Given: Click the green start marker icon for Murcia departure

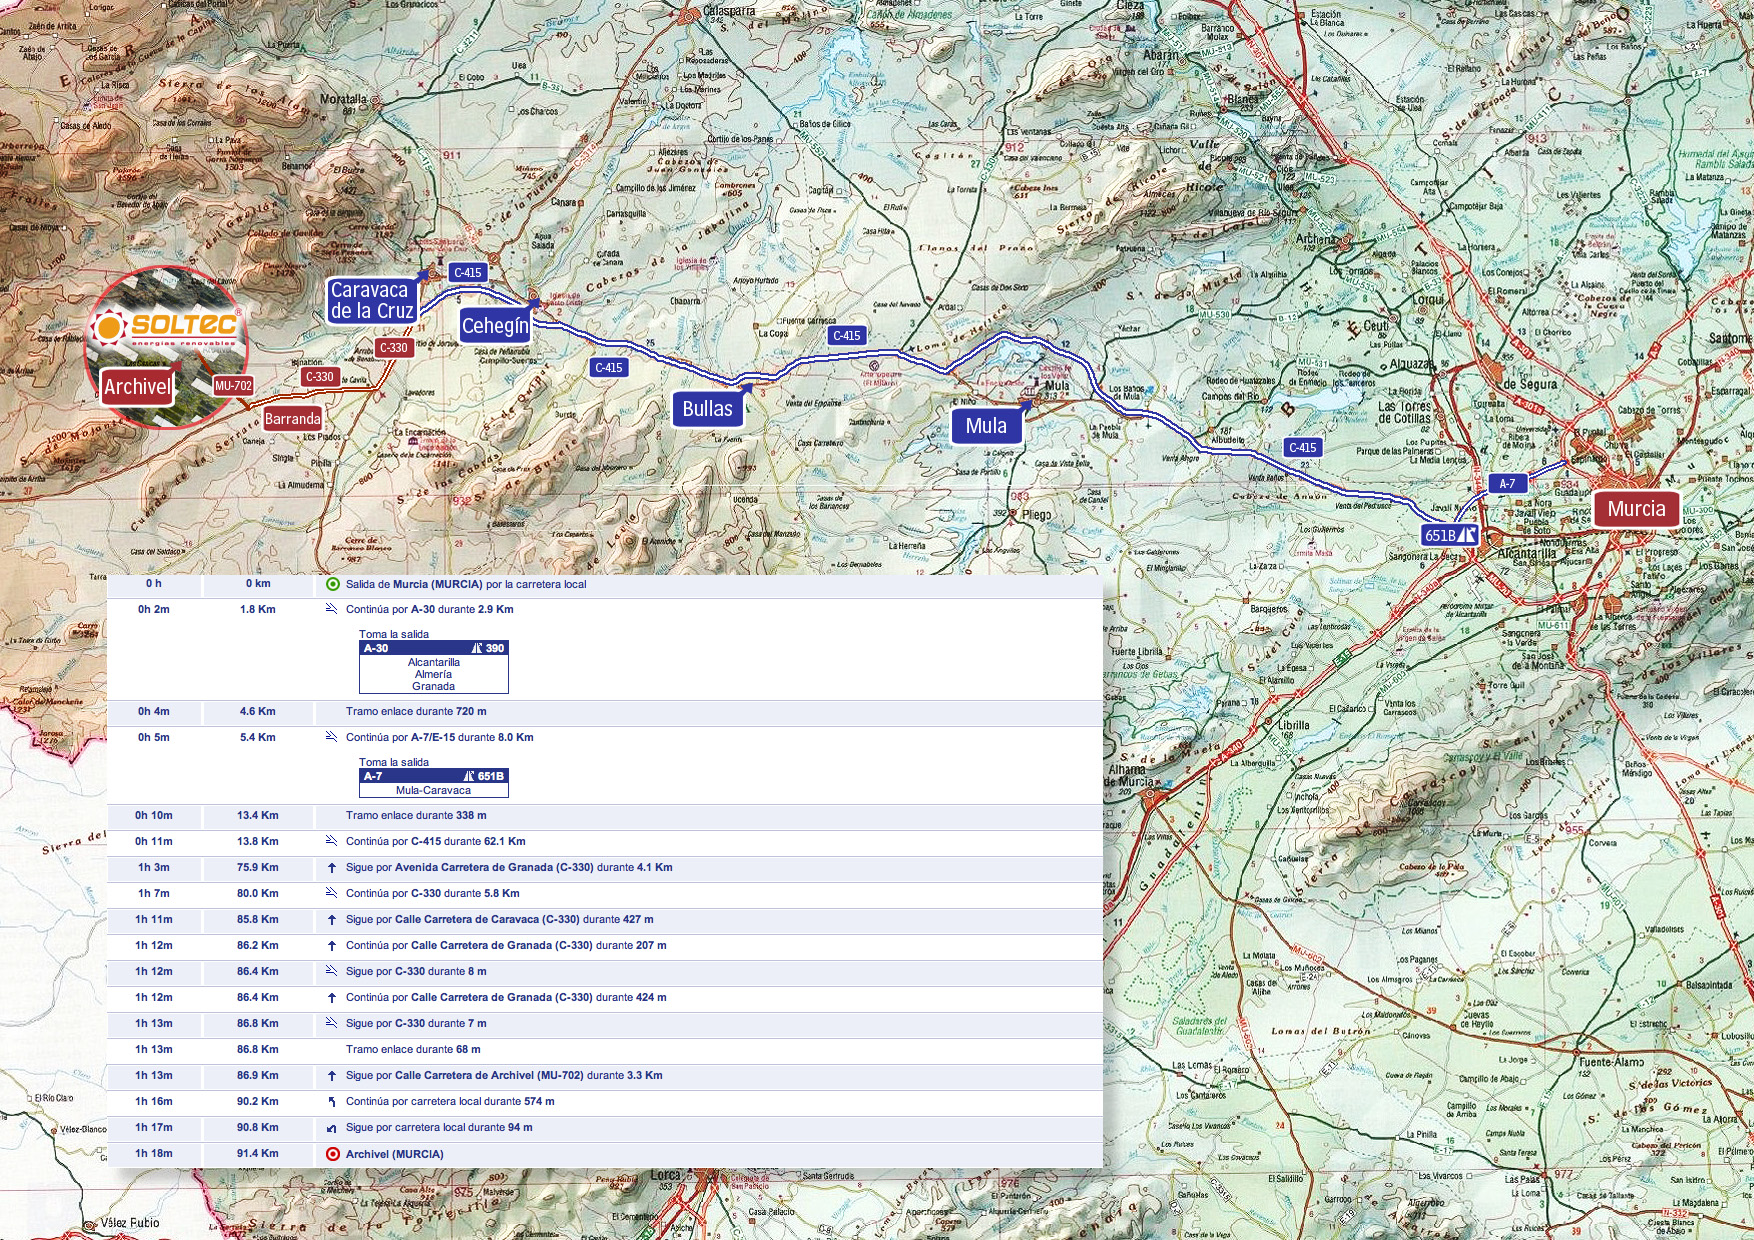Looking at the screenshot, I should (x=333, y=584).
